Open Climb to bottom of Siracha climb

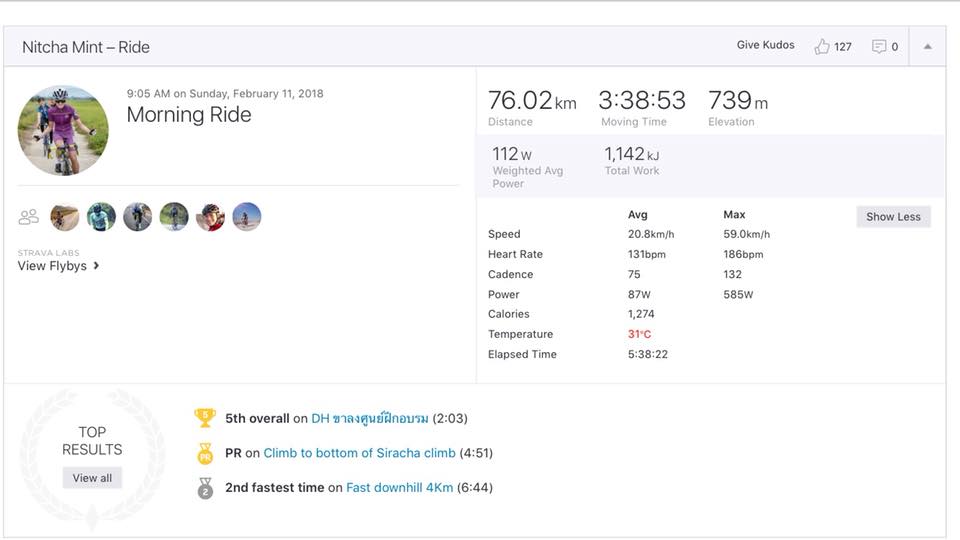pyautogui.click(x=359, y=453)
